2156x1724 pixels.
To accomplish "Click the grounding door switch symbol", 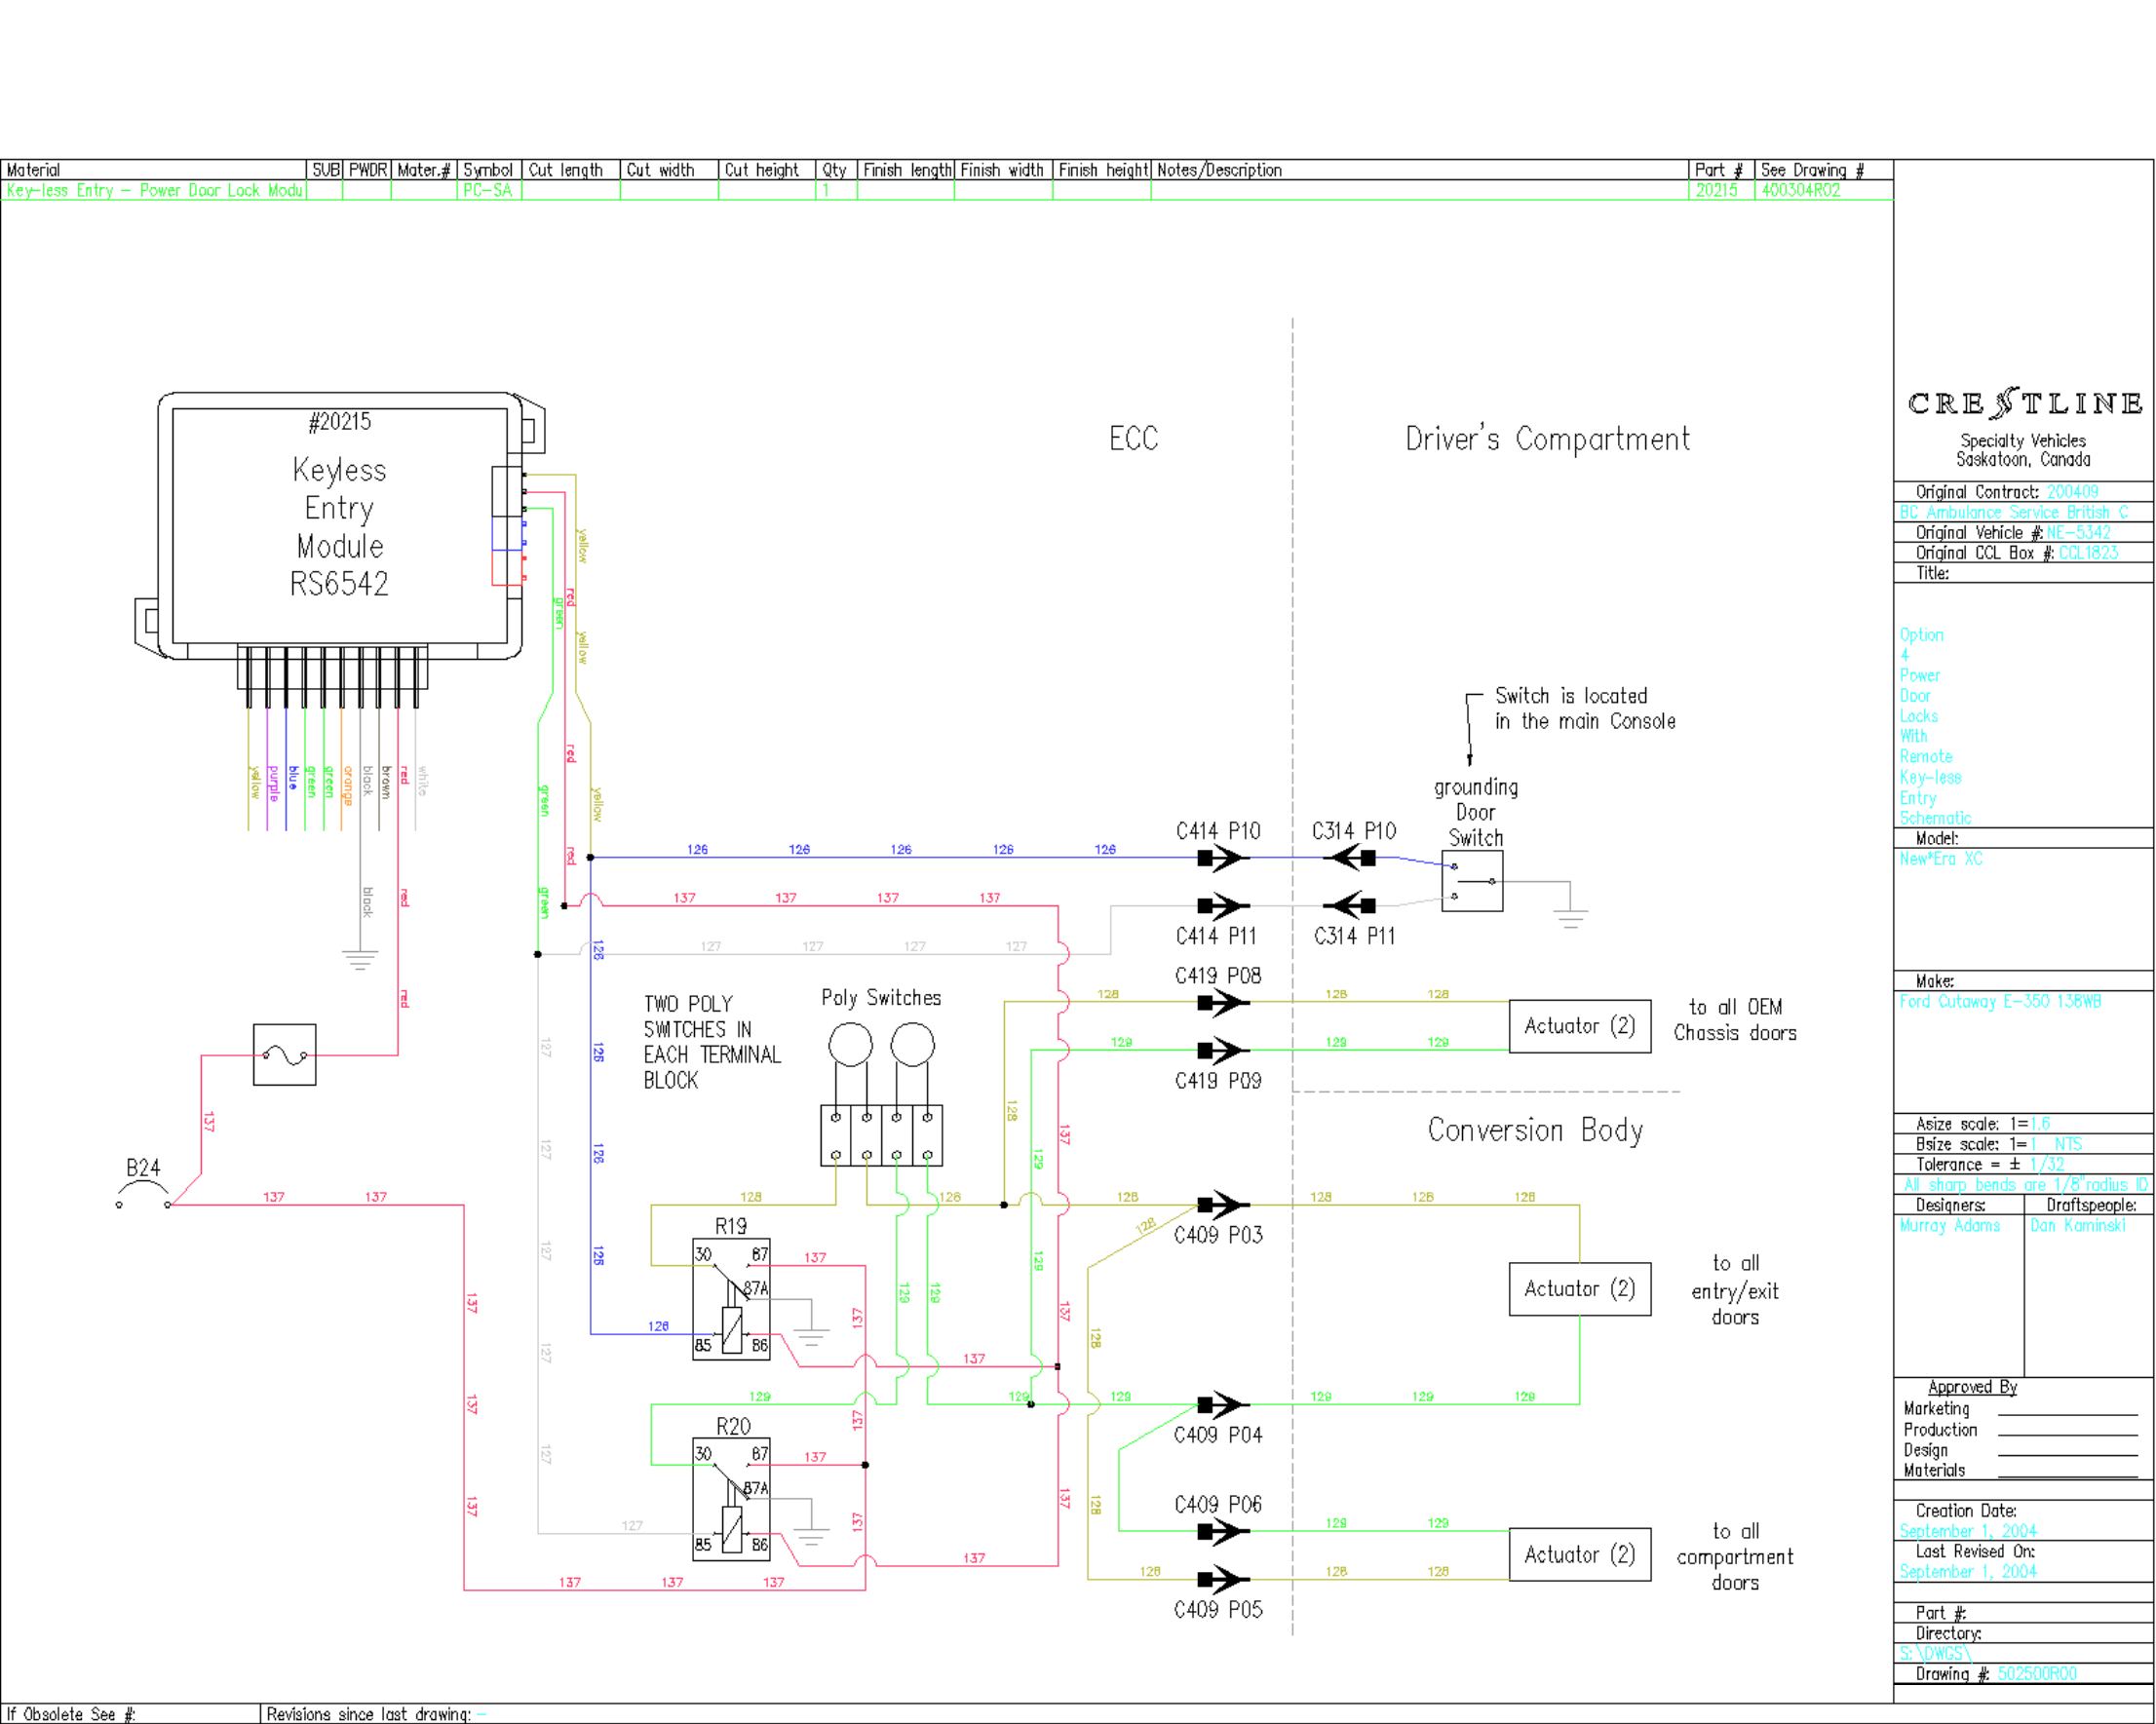I will point(1472,881).
